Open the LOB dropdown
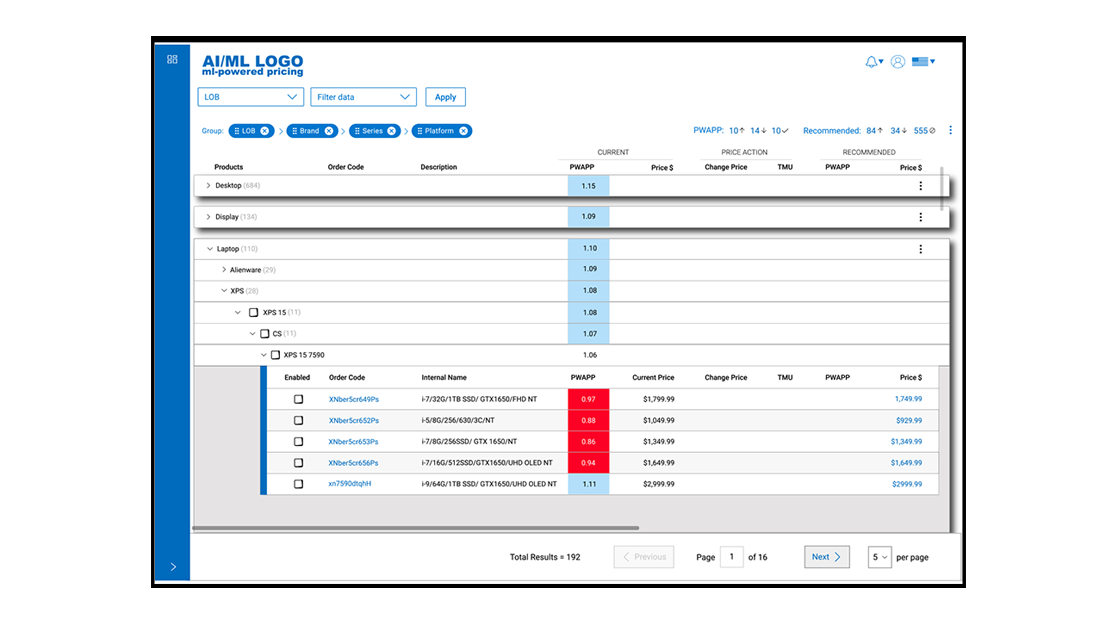1116x625 pixels. [251, 97]
